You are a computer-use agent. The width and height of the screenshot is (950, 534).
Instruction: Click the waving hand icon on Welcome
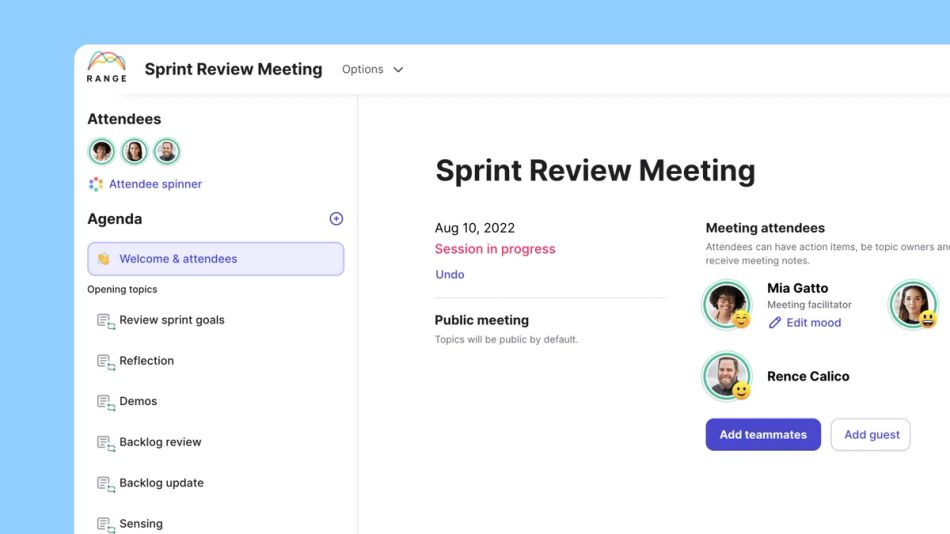point(104,259)
